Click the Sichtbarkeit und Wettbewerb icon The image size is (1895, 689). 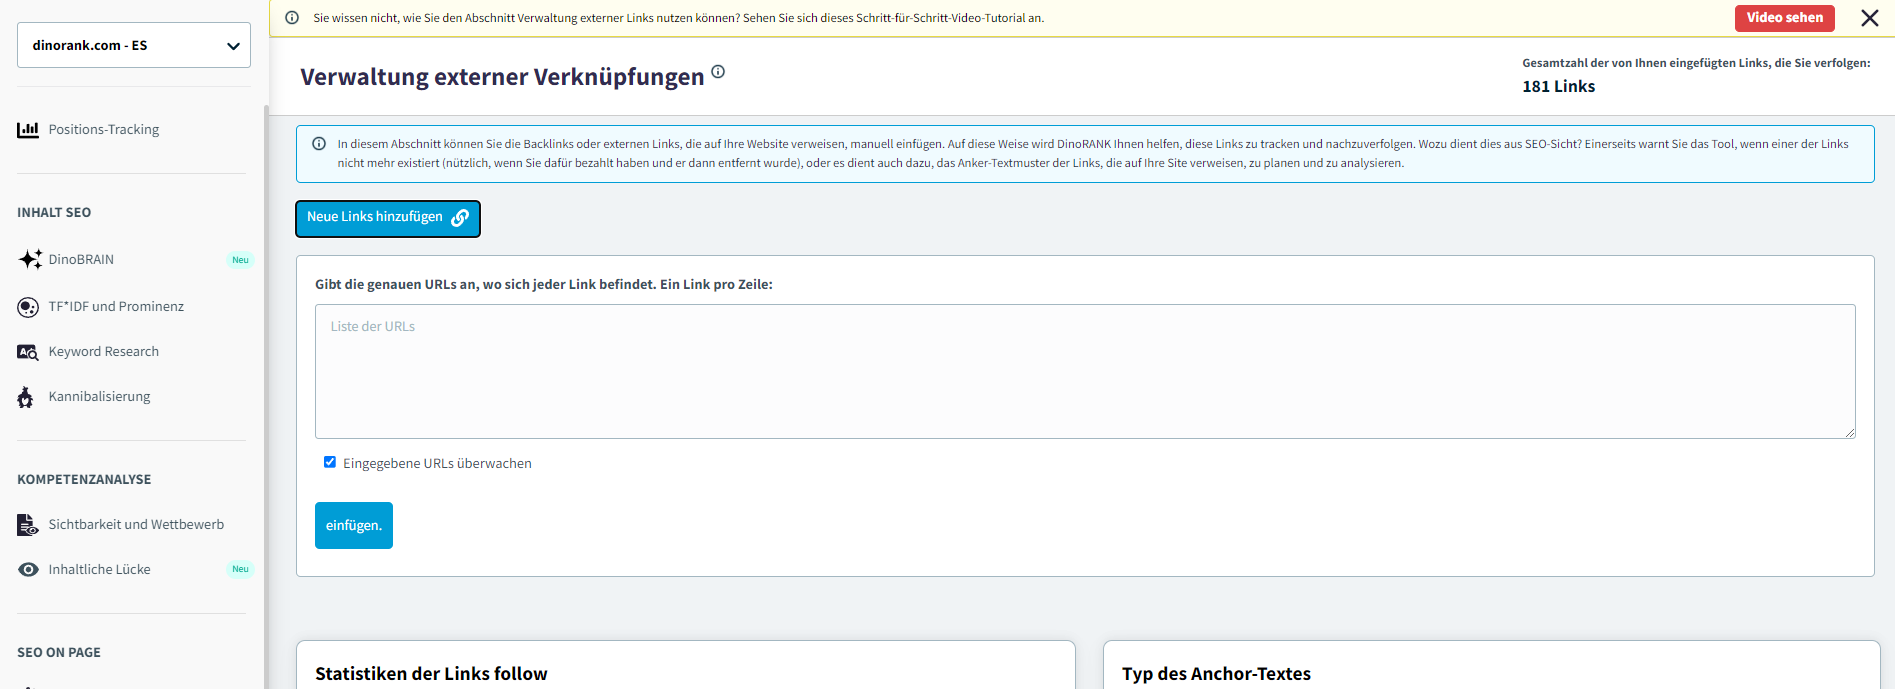(28, 525)
